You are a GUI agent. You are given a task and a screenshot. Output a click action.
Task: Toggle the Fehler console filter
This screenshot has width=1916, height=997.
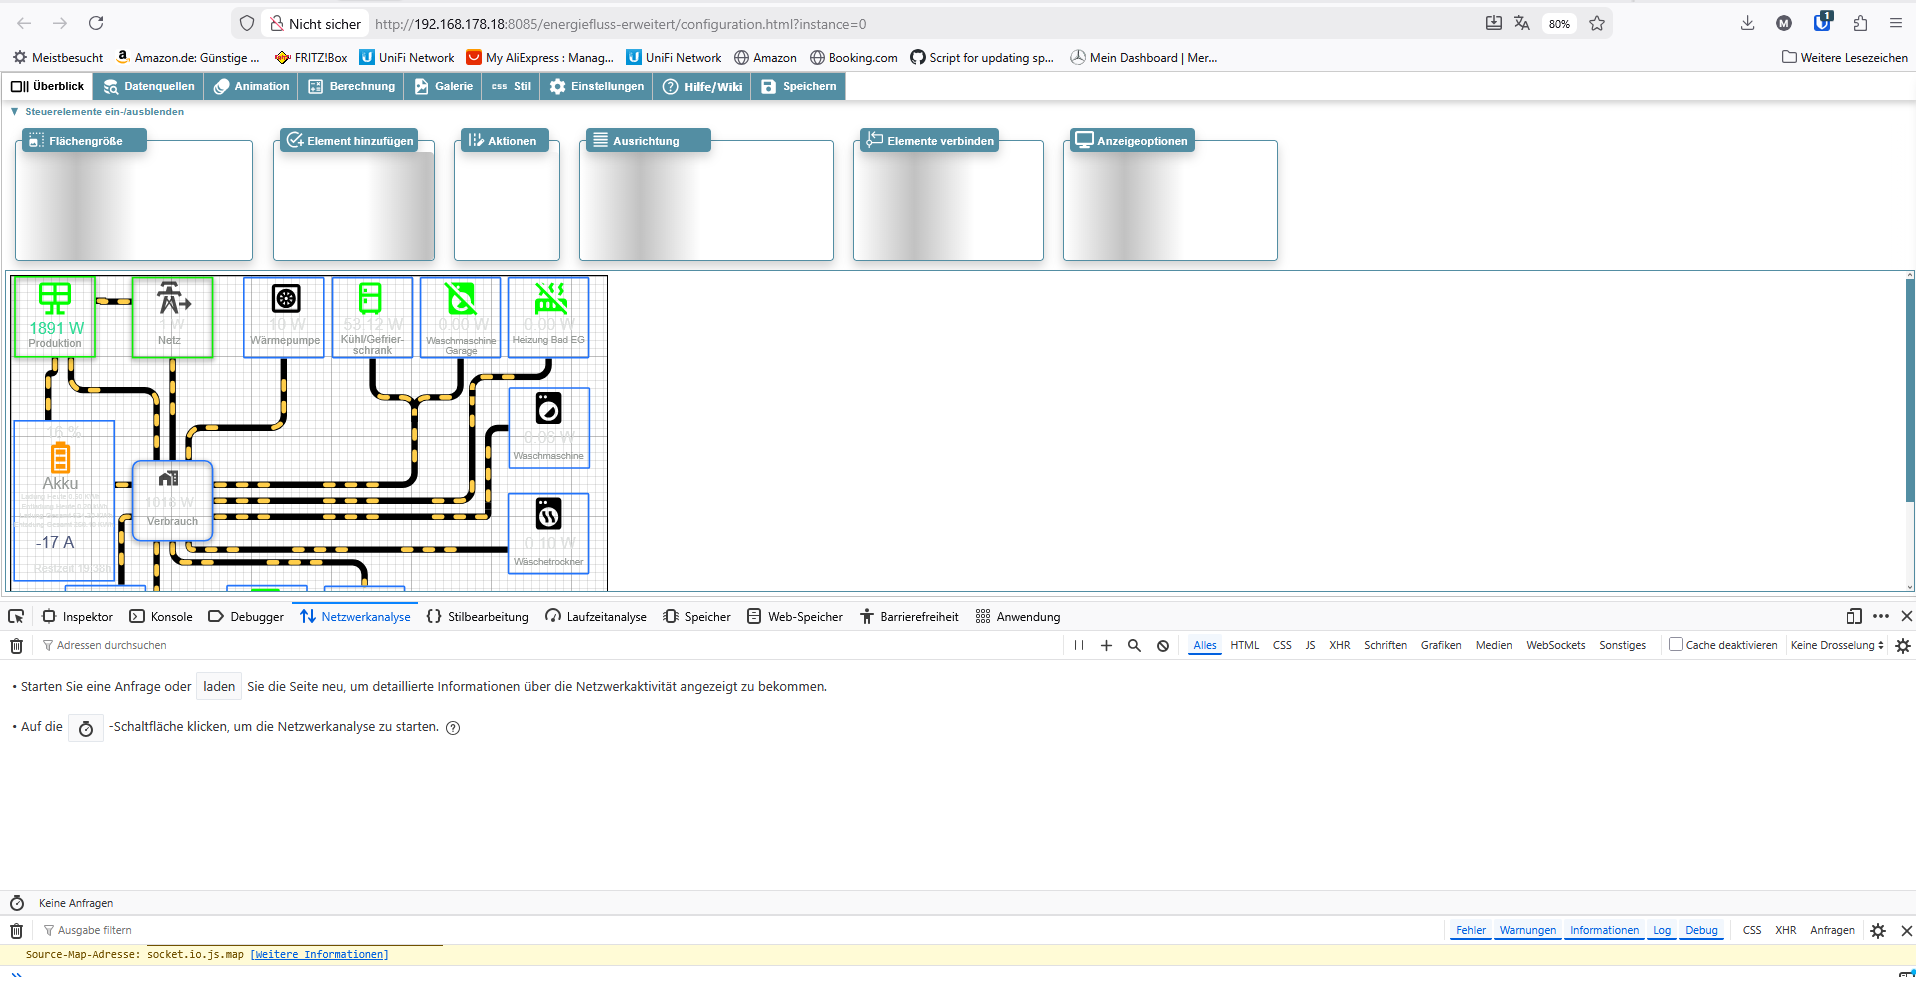point(1470,930)
